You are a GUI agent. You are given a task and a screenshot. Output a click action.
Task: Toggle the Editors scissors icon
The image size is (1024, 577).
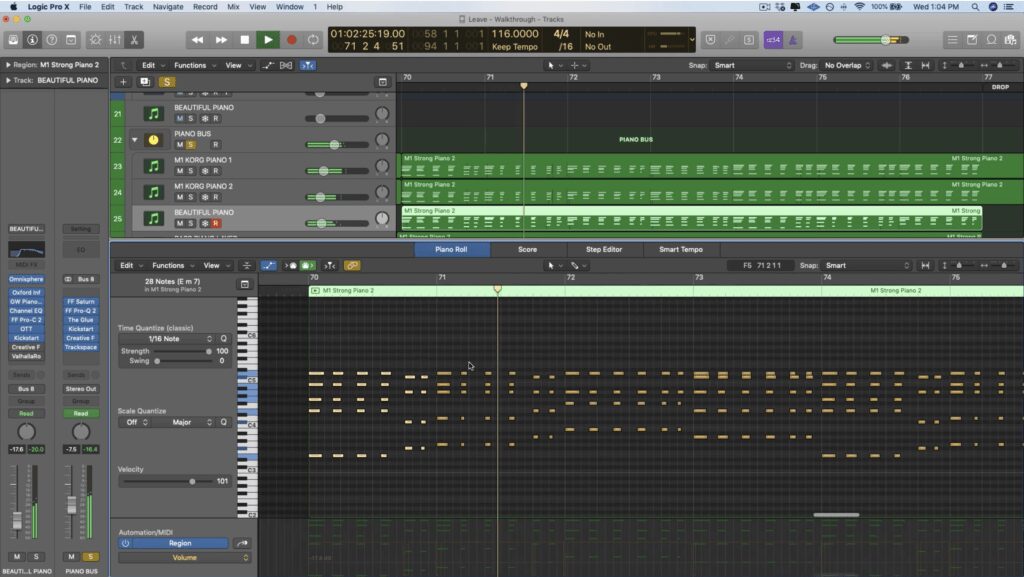pos(134,40)
